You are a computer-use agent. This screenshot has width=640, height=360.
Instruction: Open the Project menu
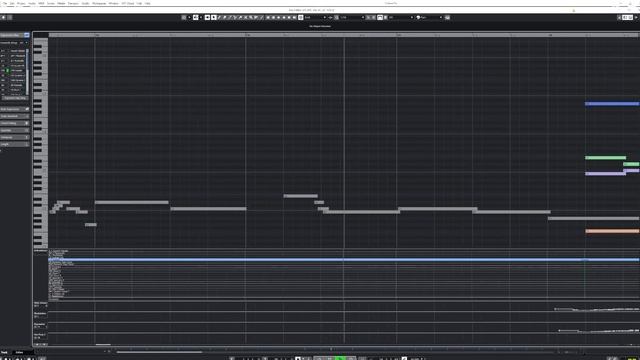21,3
